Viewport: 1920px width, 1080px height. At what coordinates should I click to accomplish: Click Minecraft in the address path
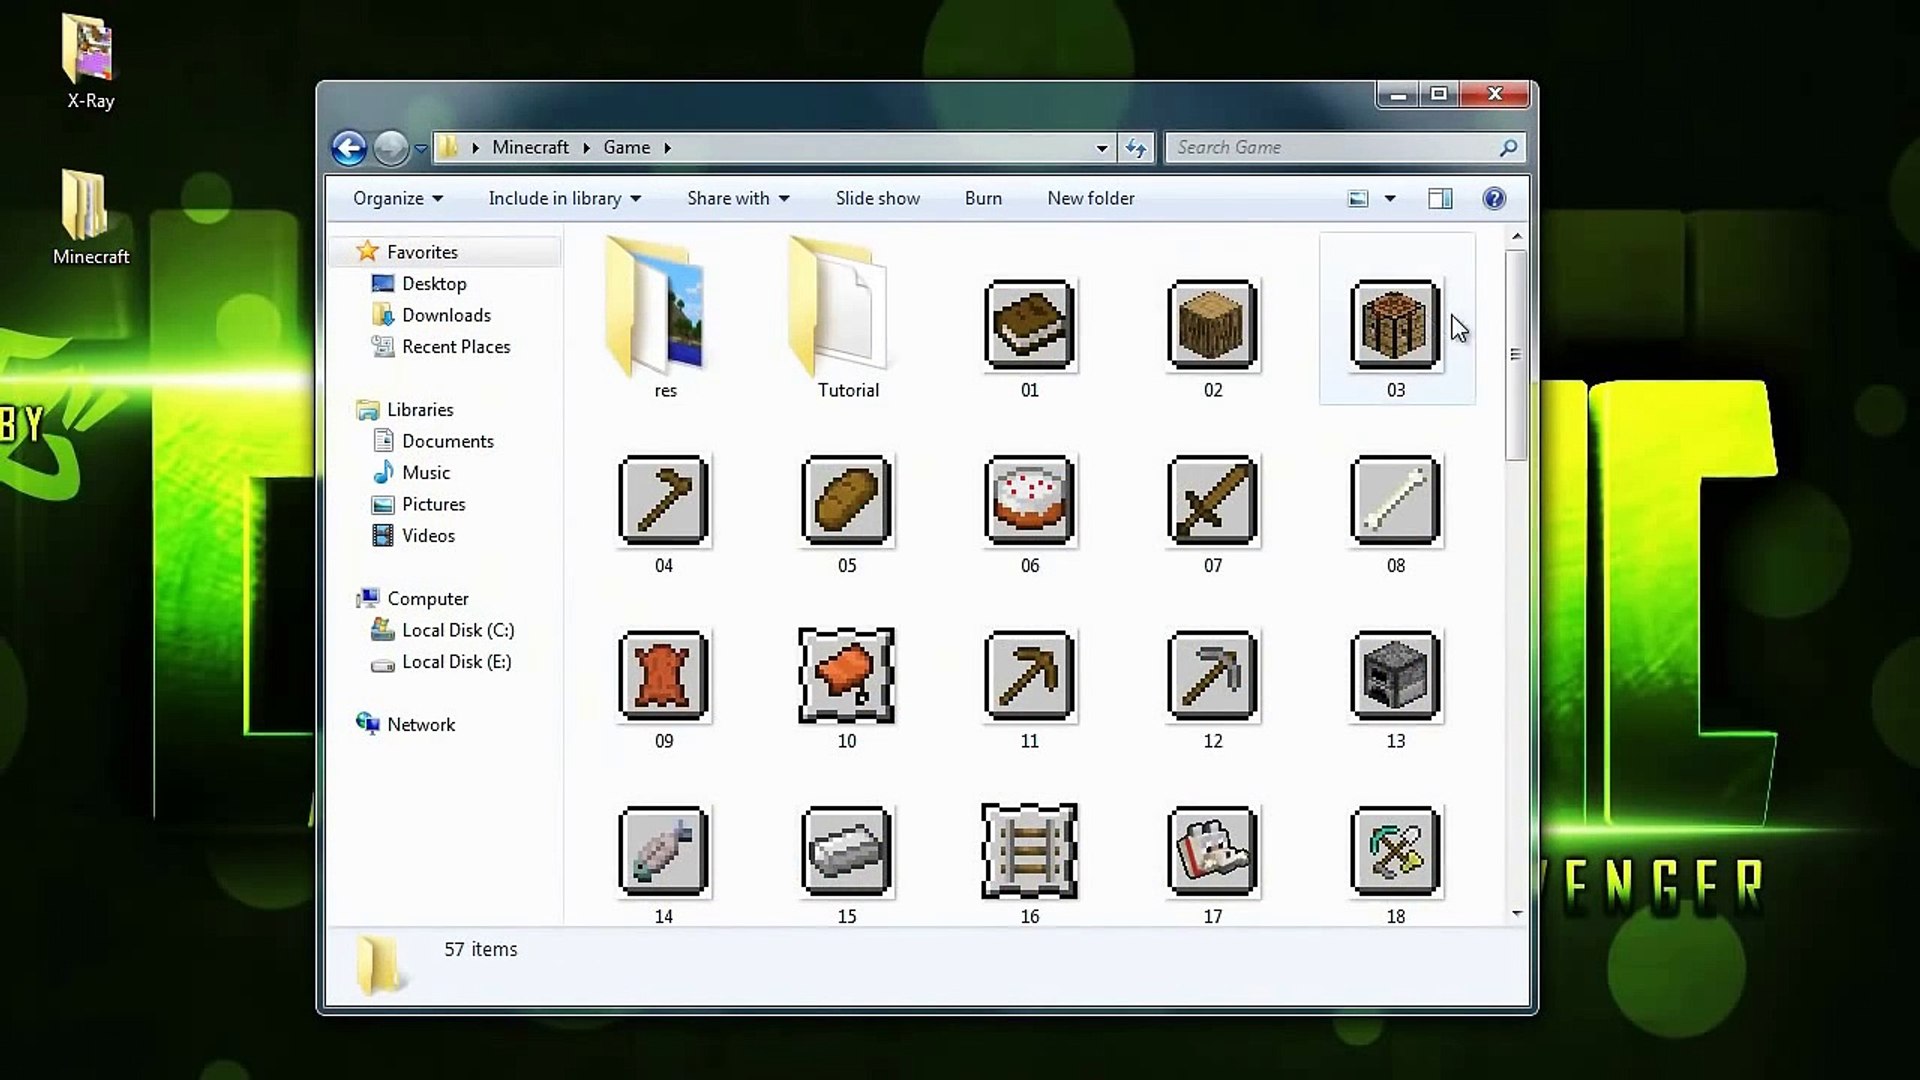530,147
